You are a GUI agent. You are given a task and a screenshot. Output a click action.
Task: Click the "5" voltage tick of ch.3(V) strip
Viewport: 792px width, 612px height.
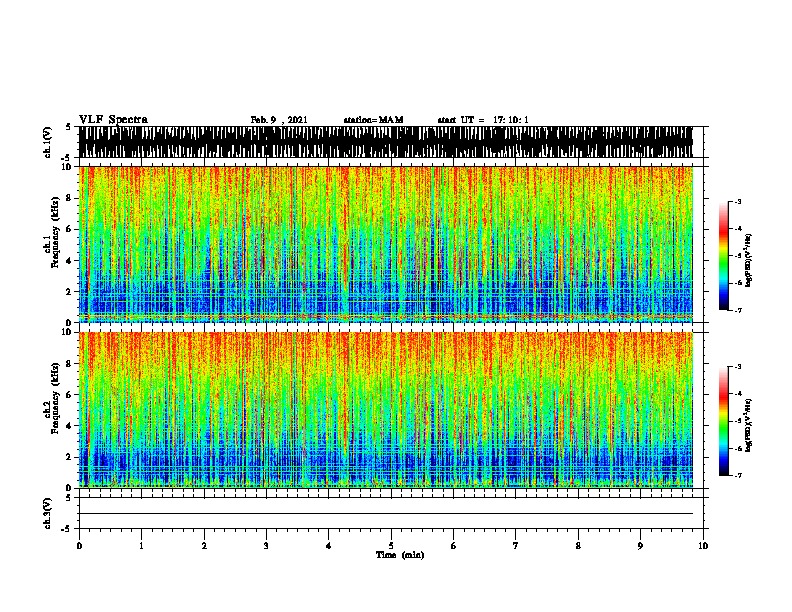click(68, 498)
